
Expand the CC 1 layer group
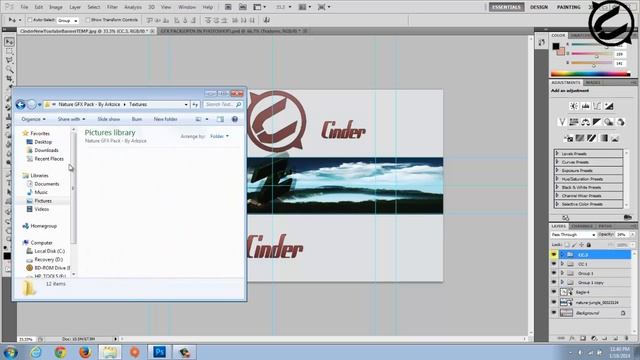point(562,264)
